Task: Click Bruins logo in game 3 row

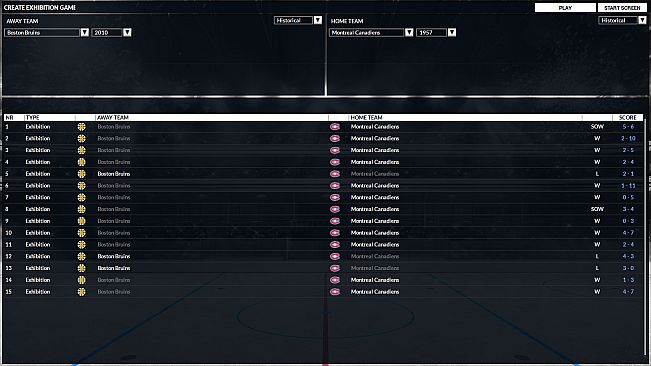Action: [x=81, y=150]
